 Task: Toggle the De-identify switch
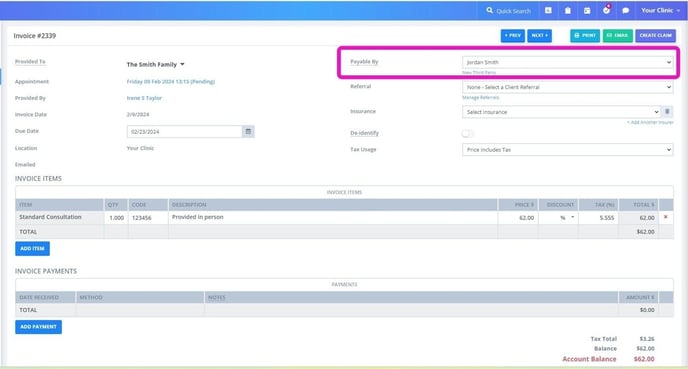467,133
